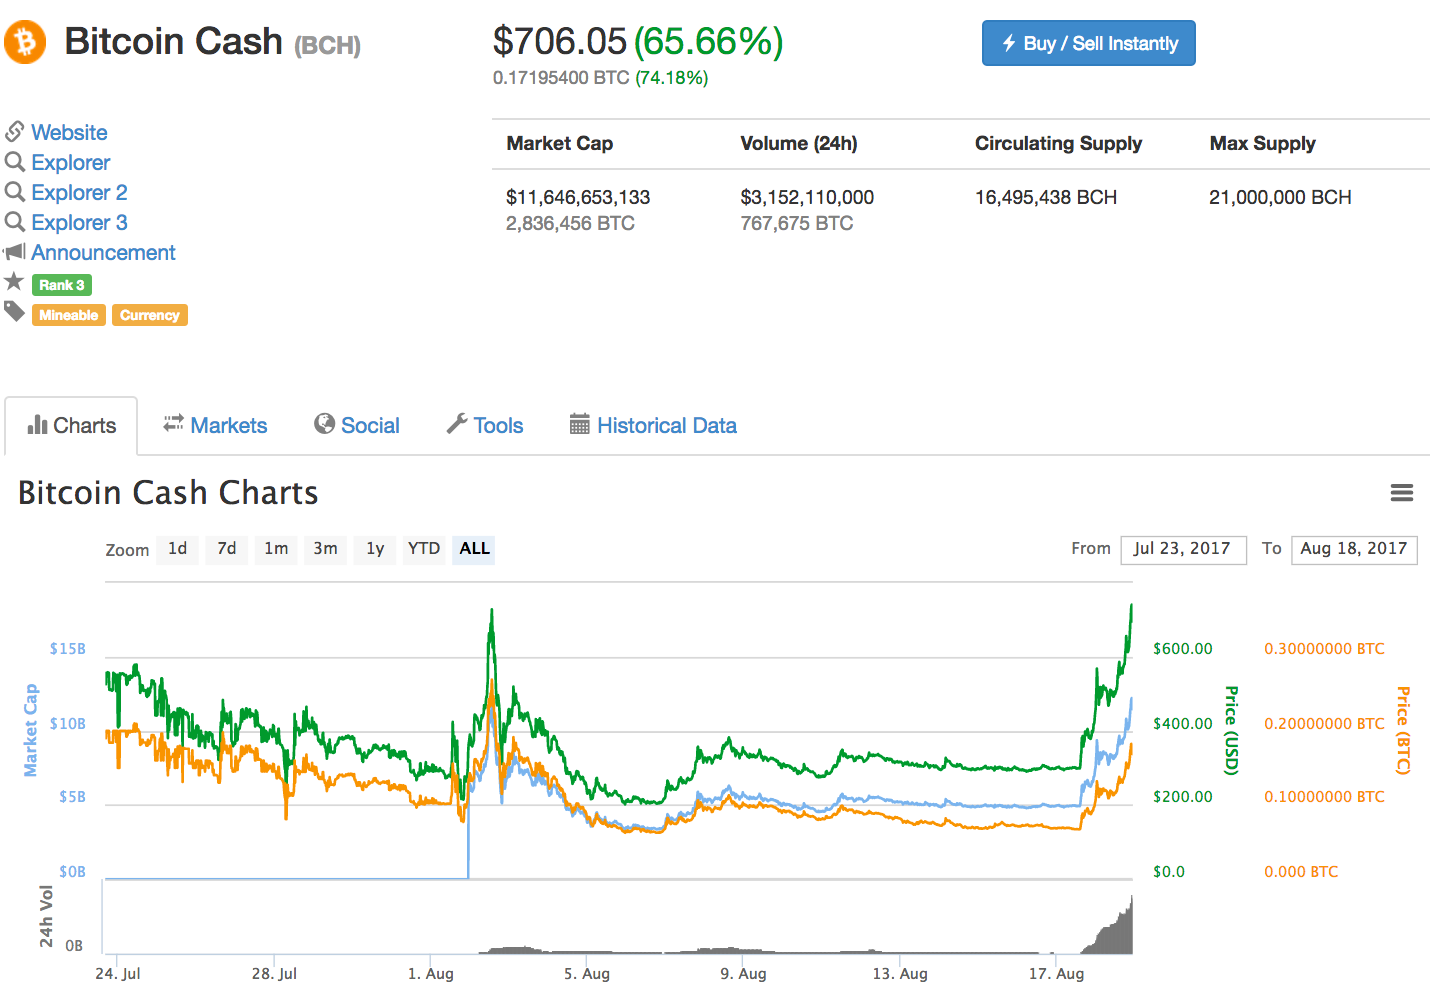1432x992 pixels.
Task: Click the 0.17195400 BTC price text
Action: click(x=561, y=78)
